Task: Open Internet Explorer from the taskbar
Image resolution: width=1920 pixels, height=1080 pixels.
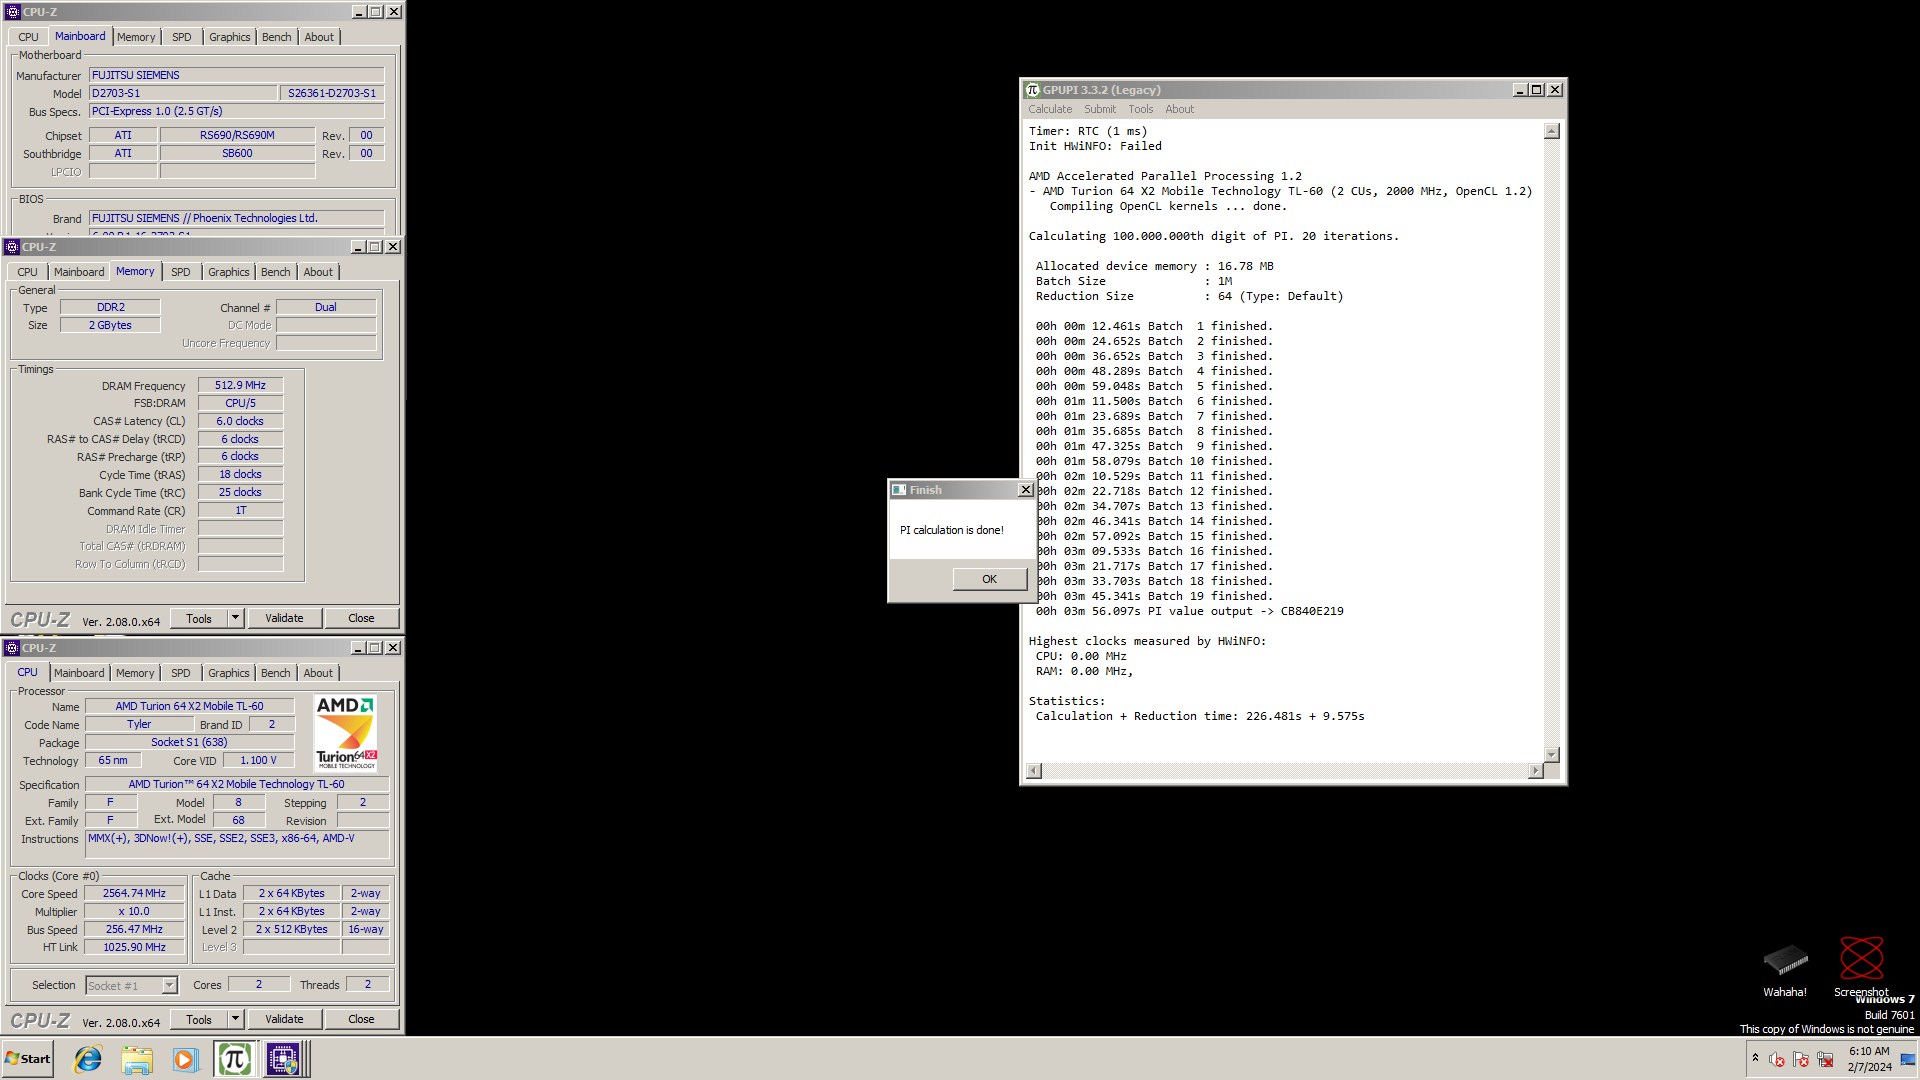Action: click(88, 1059)
